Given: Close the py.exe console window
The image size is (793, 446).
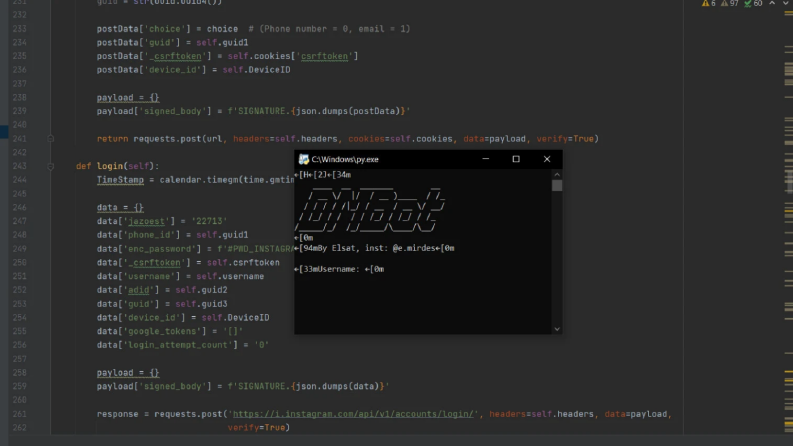Looking at the screenshot, I should pos(547,159).
